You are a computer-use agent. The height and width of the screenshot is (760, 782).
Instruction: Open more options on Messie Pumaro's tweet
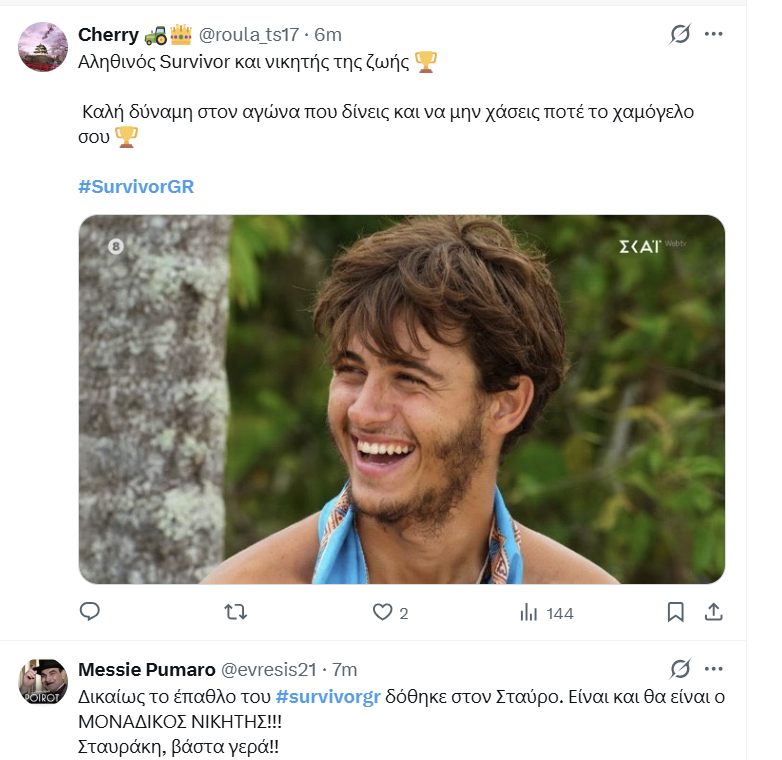714,669
